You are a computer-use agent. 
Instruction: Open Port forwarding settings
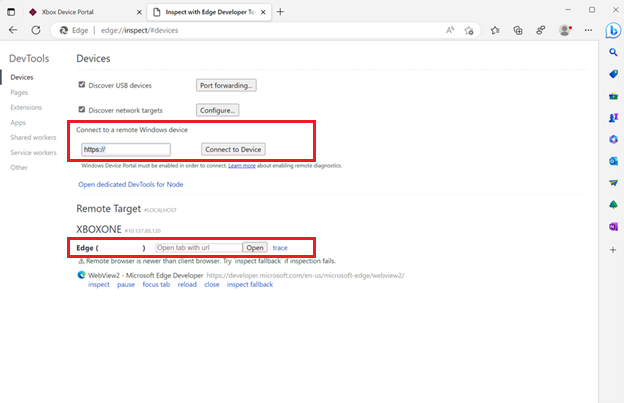pos(226,85)
